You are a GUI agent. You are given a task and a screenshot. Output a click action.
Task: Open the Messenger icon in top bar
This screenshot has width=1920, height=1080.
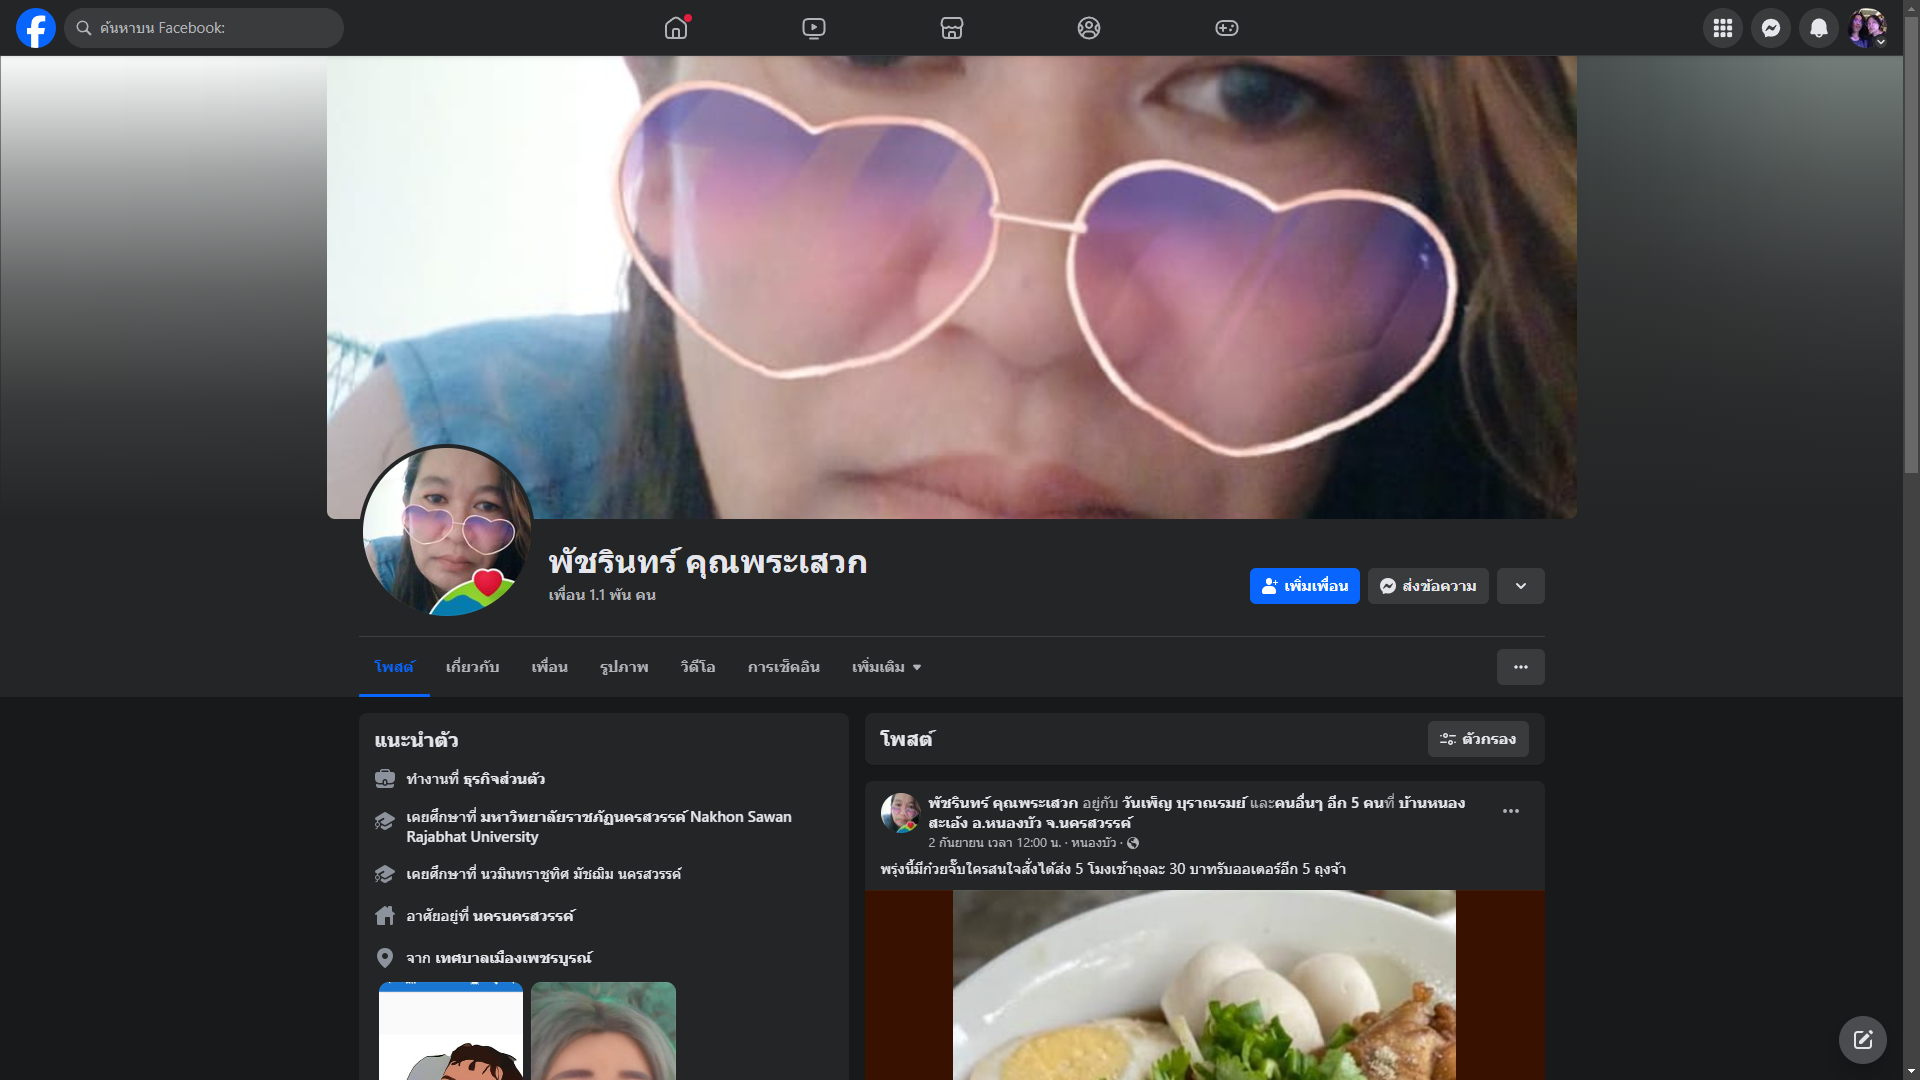(x=1770, y=28)
